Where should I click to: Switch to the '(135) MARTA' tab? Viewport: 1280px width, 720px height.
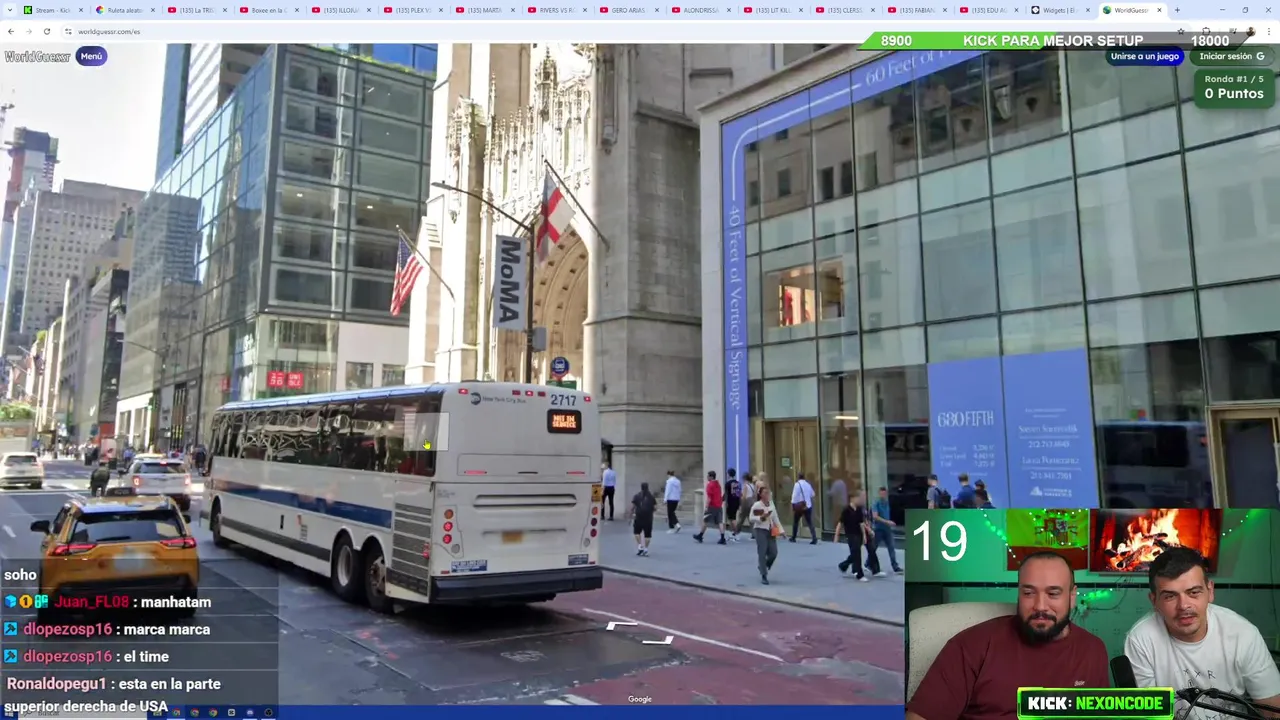[x=484, y=10]
